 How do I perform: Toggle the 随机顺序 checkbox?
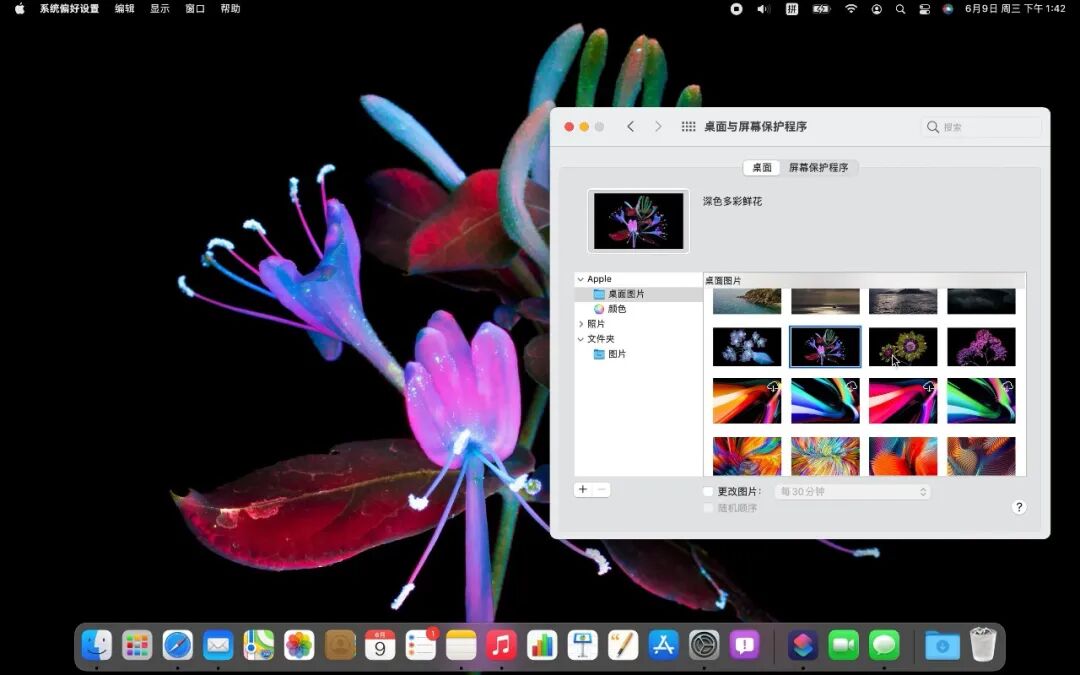click(x=707, y=507)
